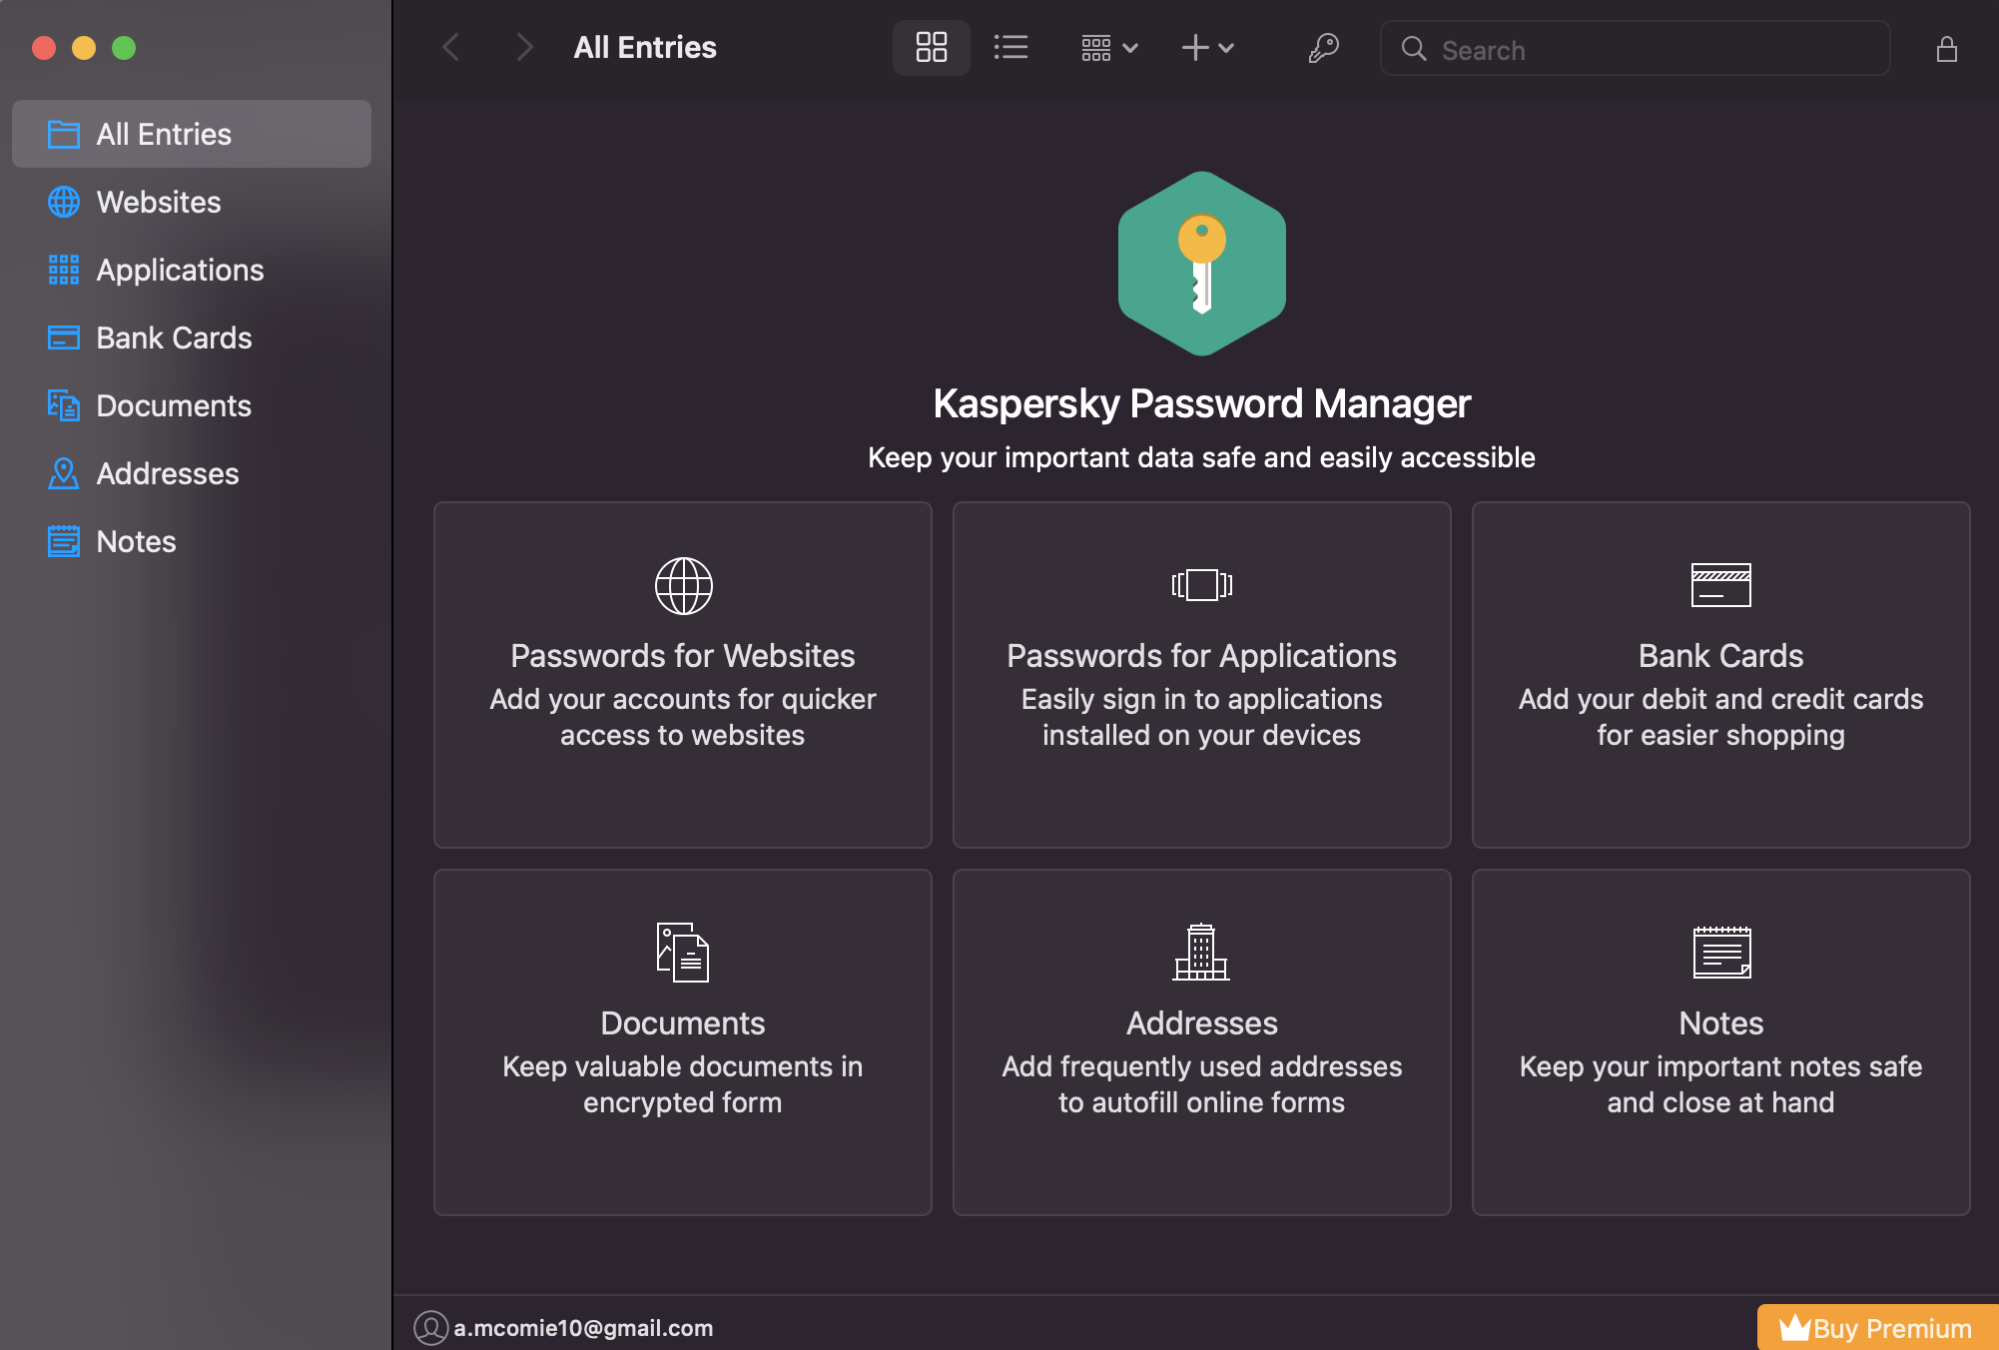Switch to grid view
Screen dimensions: 1999x1350
pos(931,47)
